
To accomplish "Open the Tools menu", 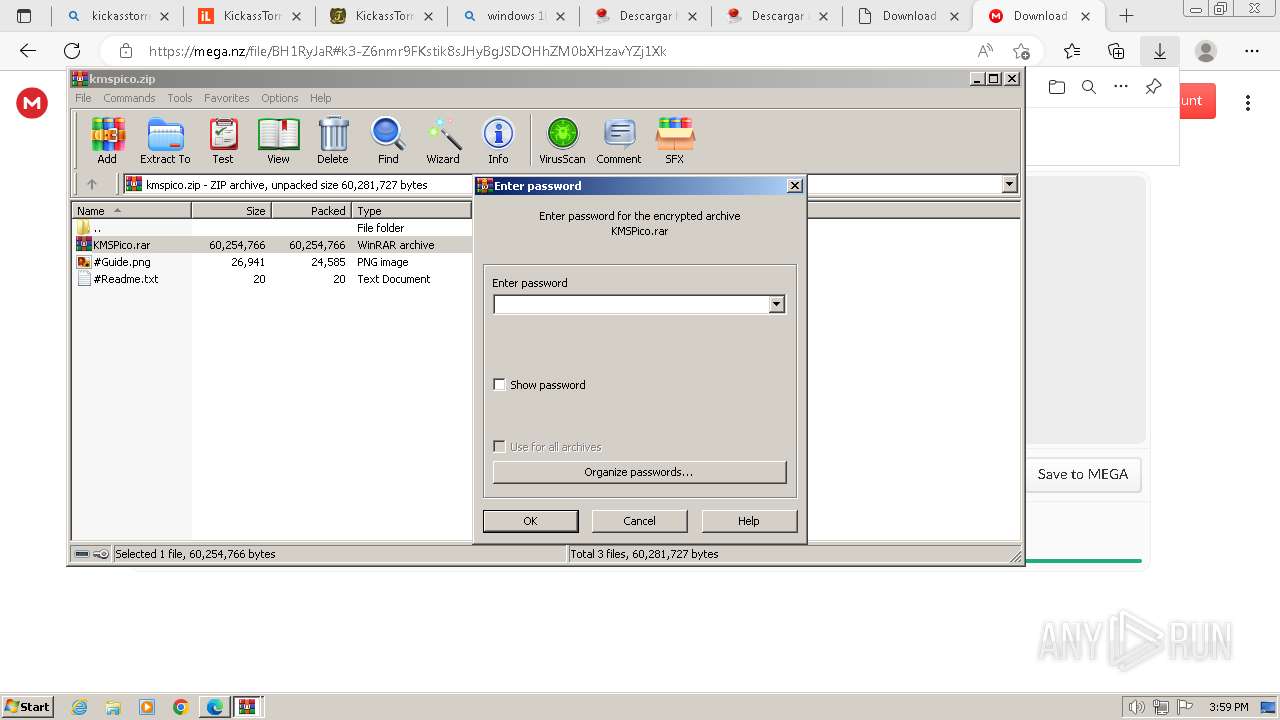I will (180, 98).
